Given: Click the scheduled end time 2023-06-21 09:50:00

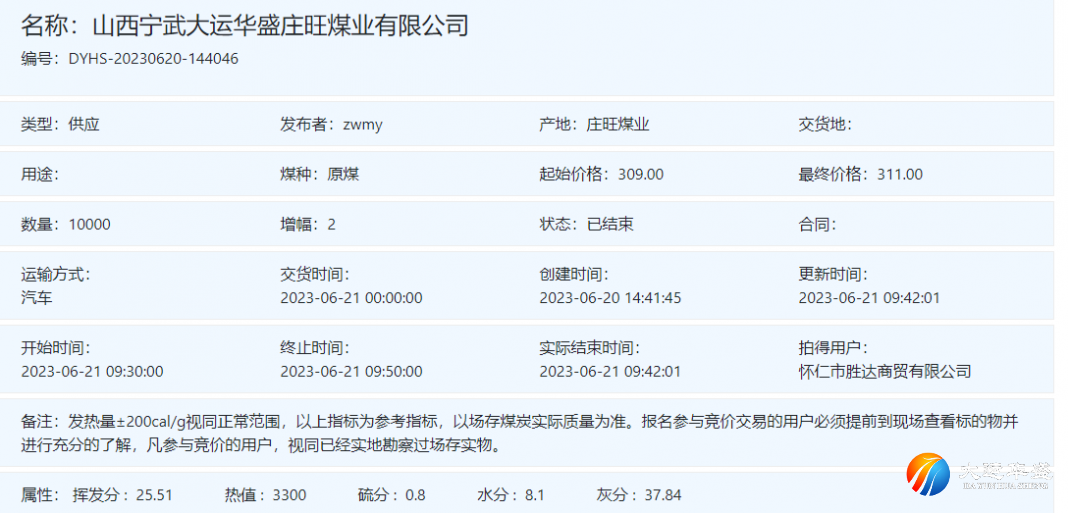Looking at the screenshot, I should pyautogui.click(x=351, y=372).
